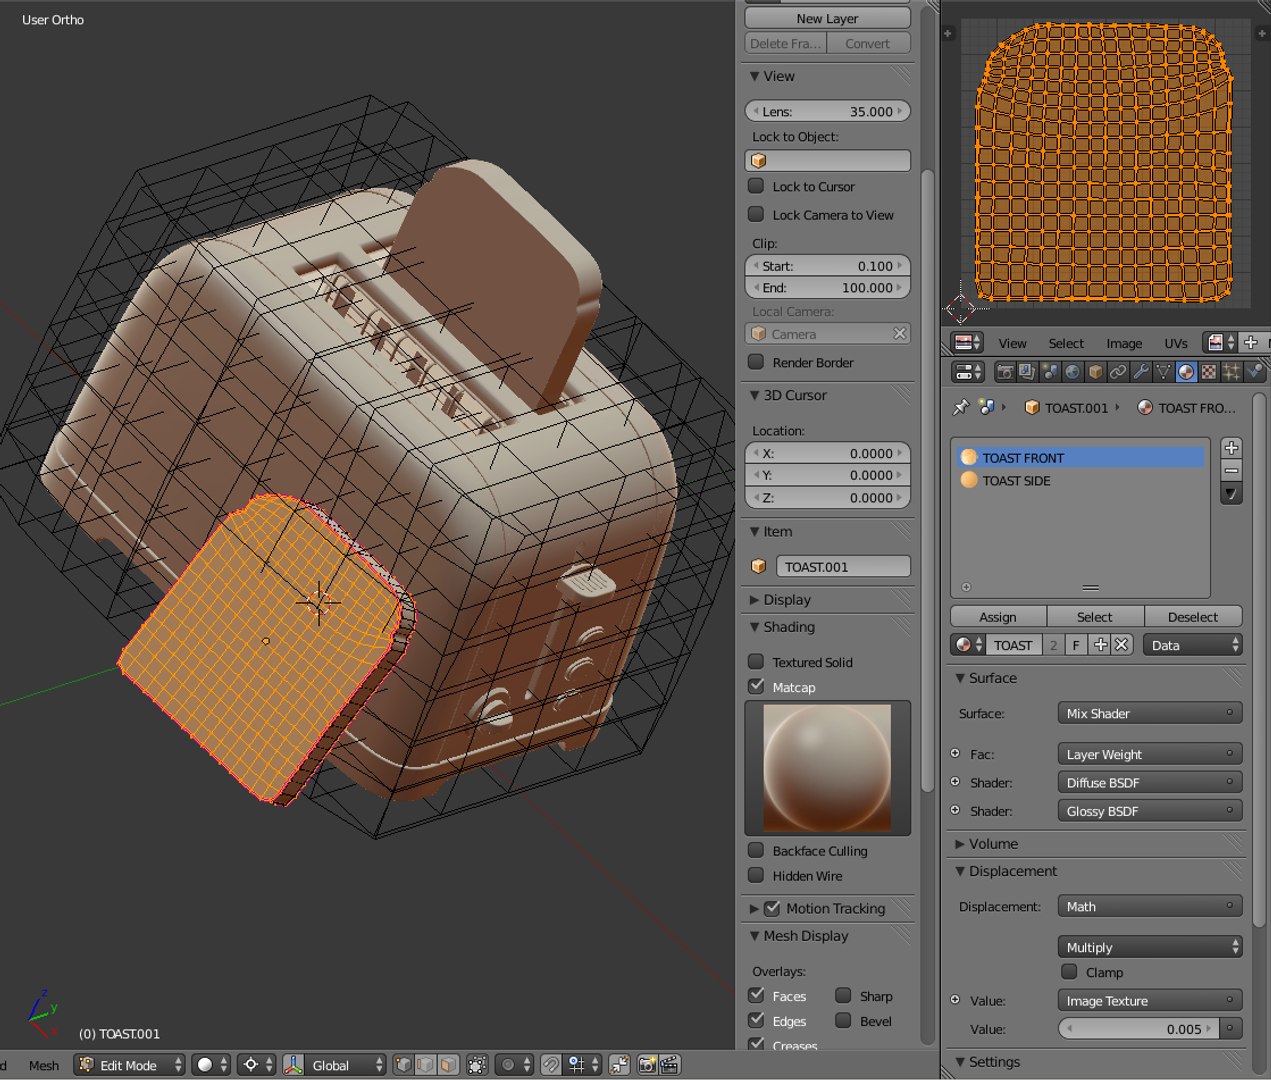The height and width of the screenshot is (1080, 1271).
Task: Collapse the View panel
Action: pyautogui.click(x=755, y=76)
